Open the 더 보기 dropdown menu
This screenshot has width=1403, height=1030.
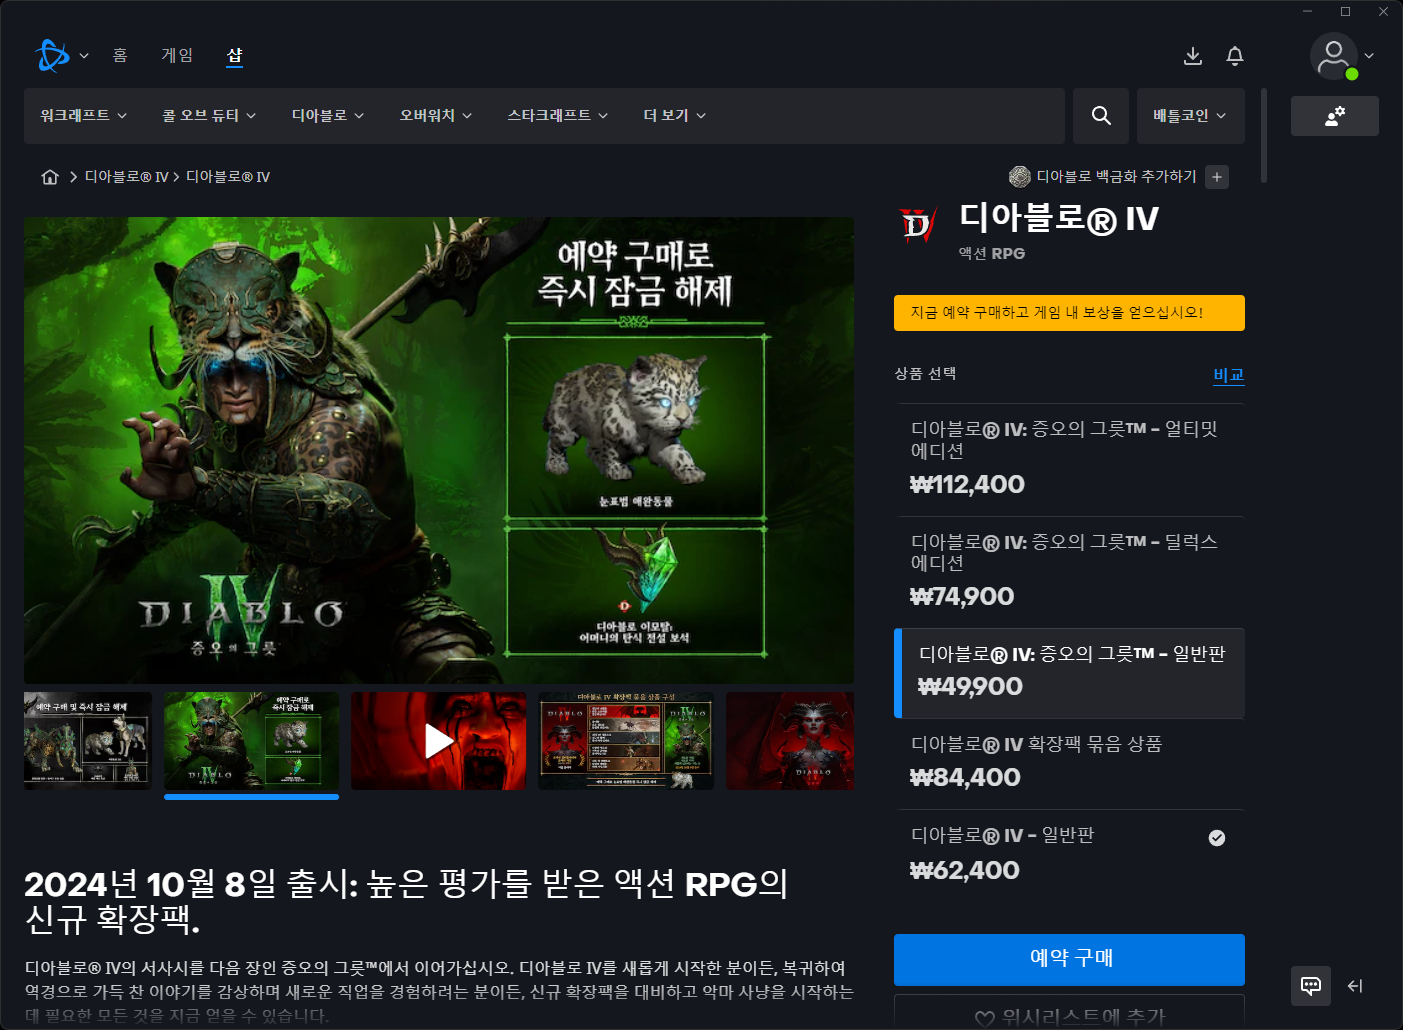pos(675,116)
